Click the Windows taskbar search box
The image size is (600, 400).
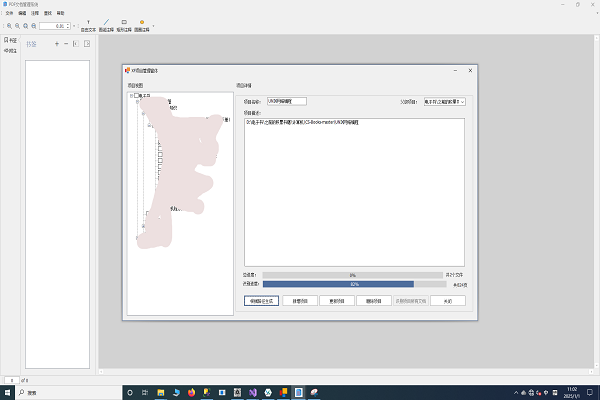[x=69, y=392]
